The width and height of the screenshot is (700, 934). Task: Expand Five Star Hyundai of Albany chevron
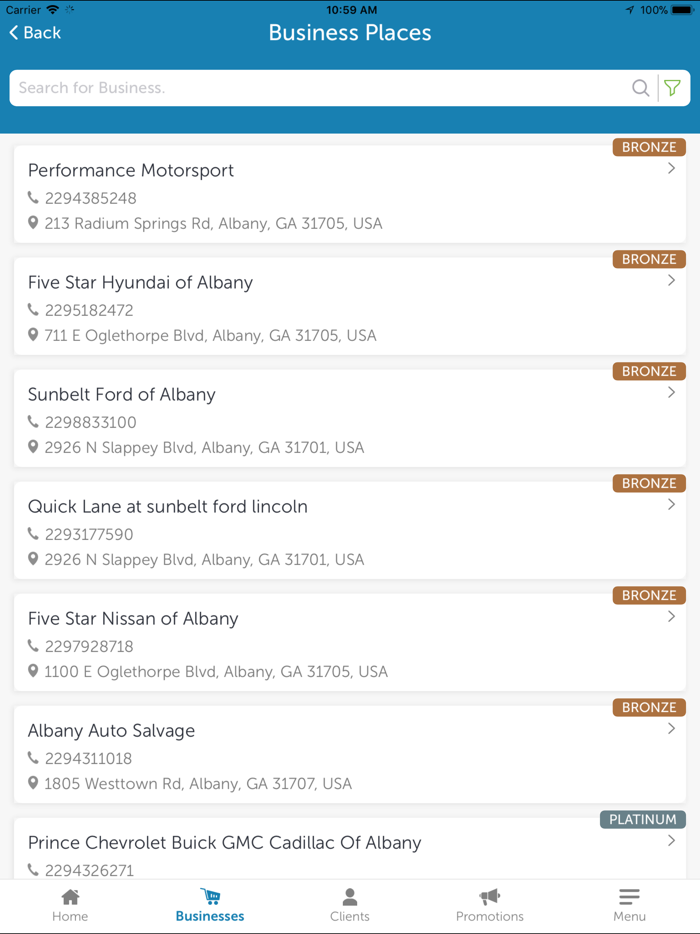(672, 281)
